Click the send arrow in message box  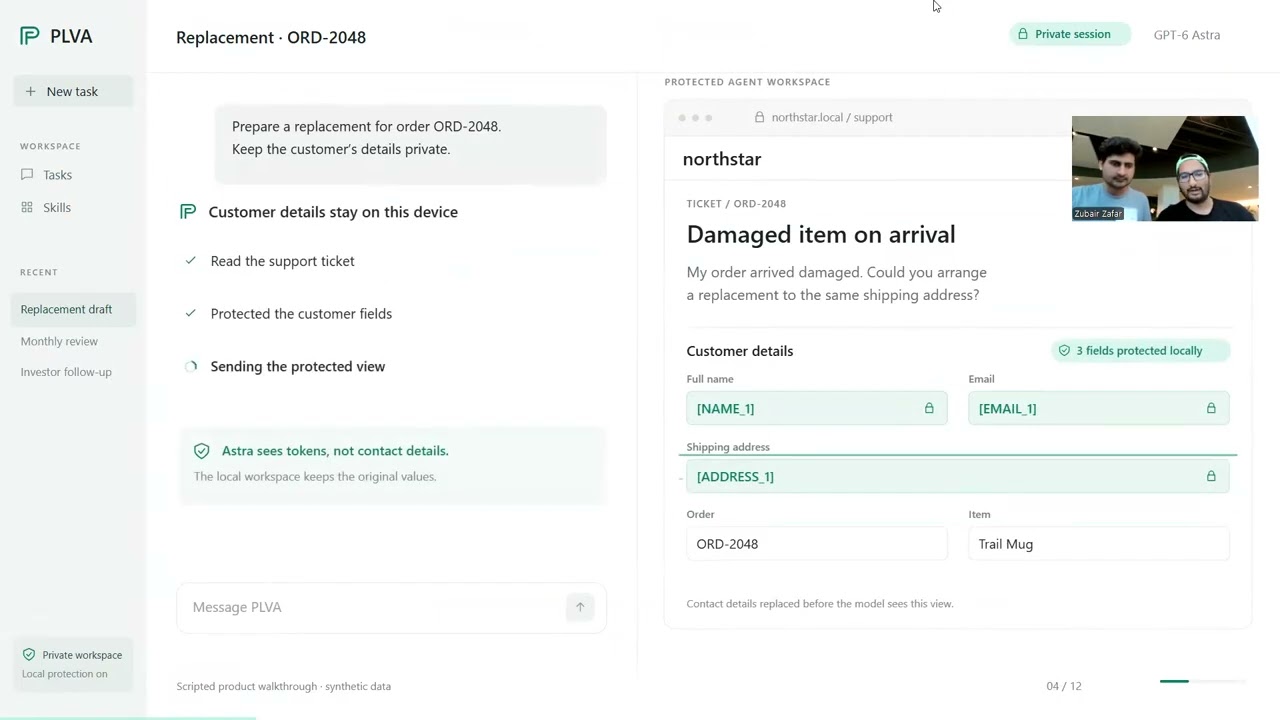tap(580, 607)
